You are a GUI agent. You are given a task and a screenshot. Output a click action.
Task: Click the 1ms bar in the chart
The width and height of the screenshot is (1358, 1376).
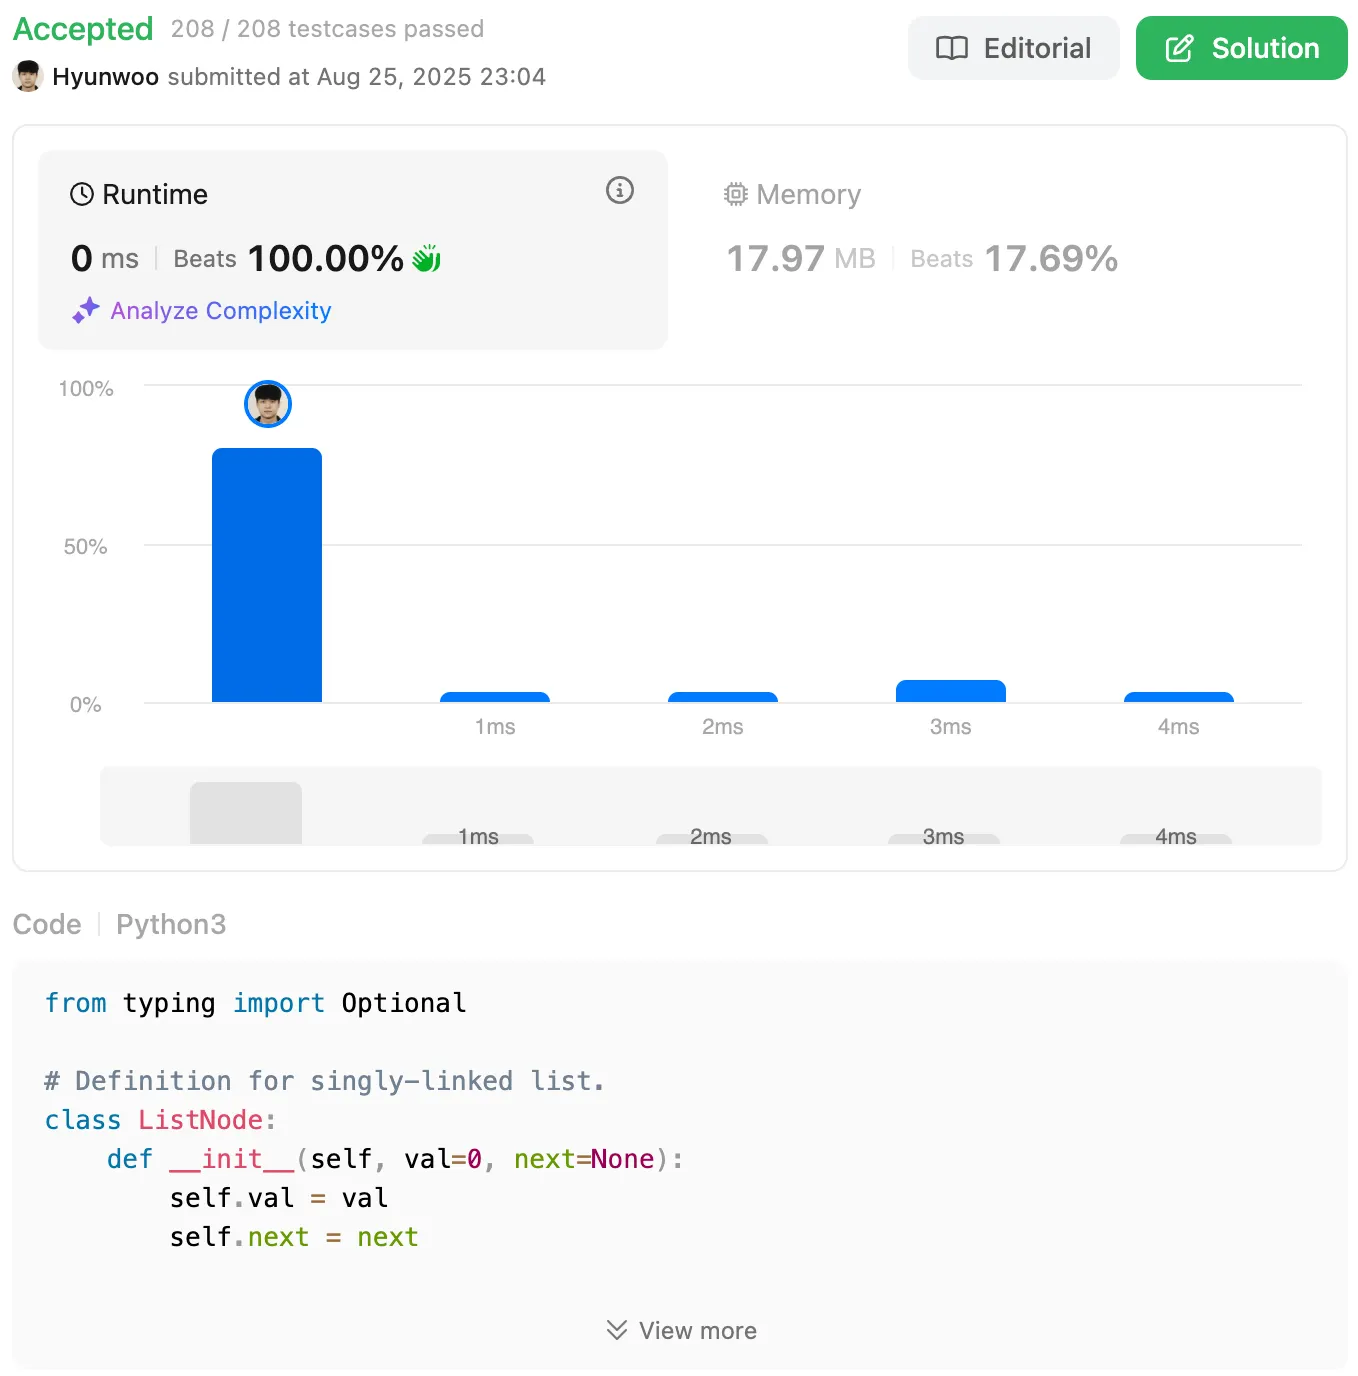pos(495,697)
